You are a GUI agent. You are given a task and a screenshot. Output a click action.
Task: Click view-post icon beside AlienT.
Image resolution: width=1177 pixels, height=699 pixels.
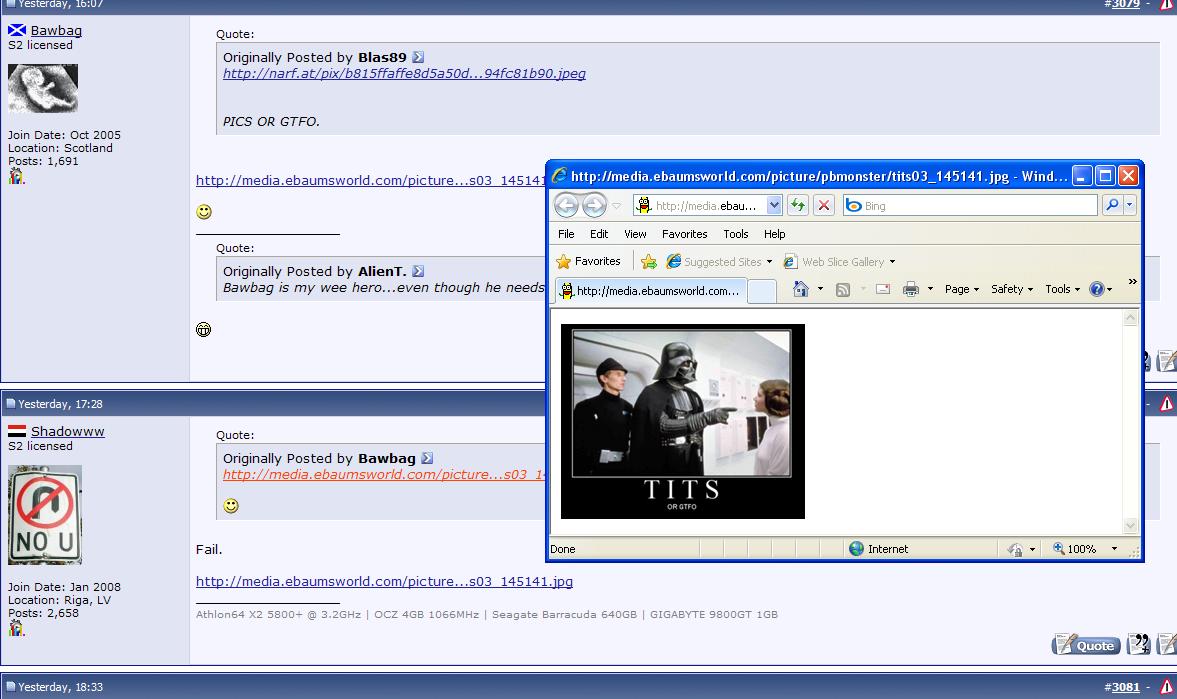click(x=418, y=271)
